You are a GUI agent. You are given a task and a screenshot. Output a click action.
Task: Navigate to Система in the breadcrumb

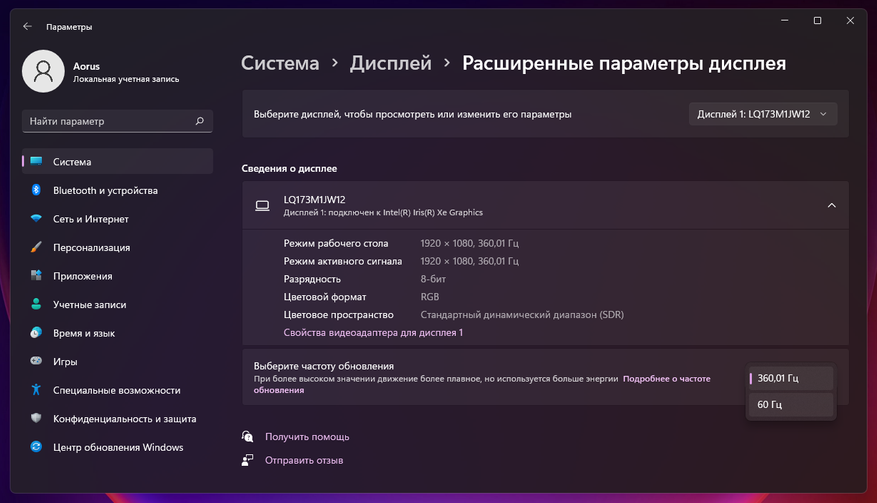tap(280, 63)
